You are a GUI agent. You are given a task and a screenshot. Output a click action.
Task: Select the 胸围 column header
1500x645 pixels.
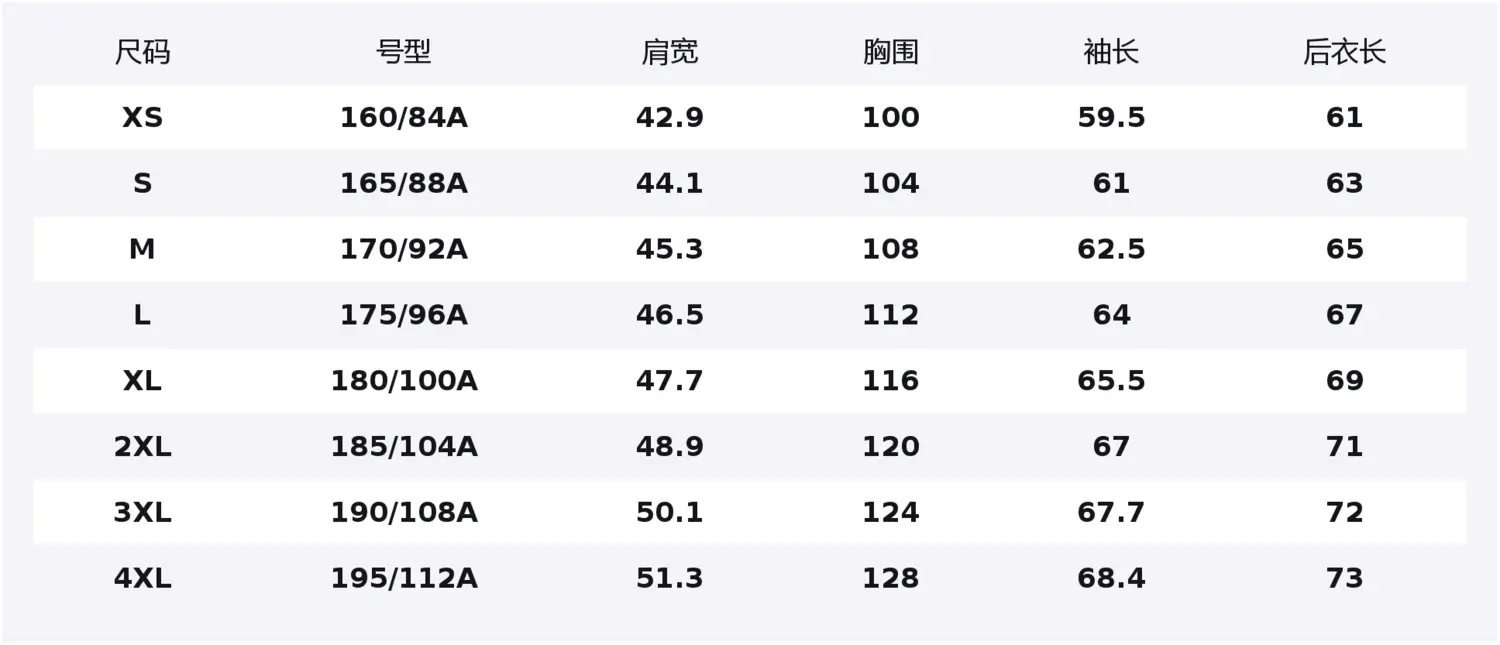[x=890, y=52]
